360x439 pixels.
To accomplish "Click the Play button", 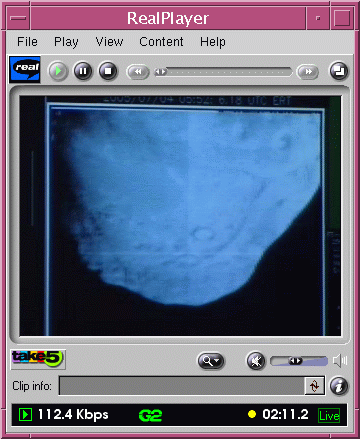I will coord(58,71).
